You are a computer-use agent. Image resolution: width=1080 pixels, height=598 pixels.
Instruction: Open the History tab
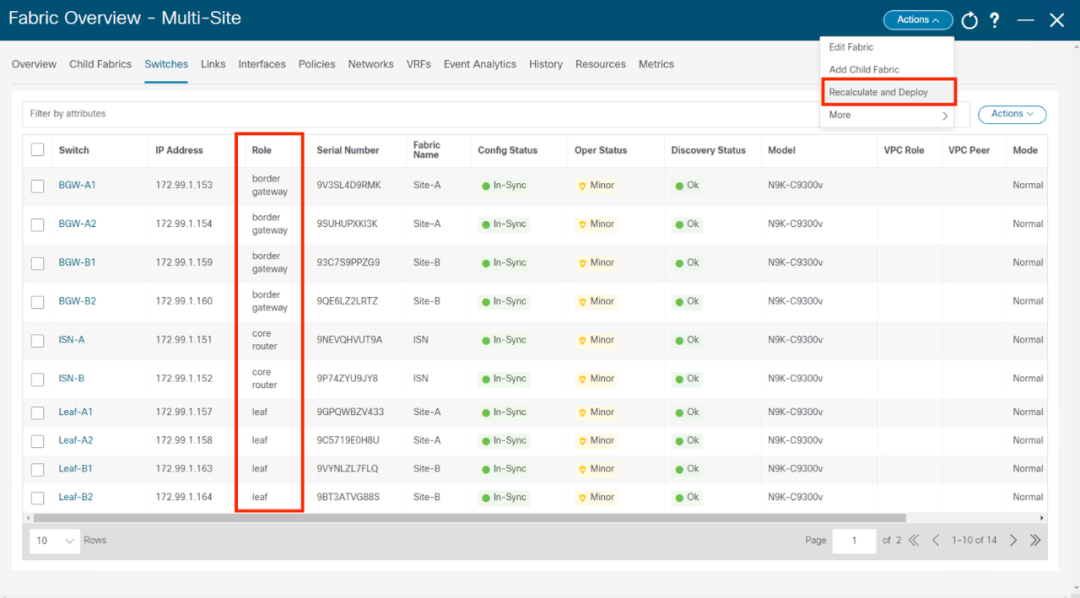coord(546,64)
